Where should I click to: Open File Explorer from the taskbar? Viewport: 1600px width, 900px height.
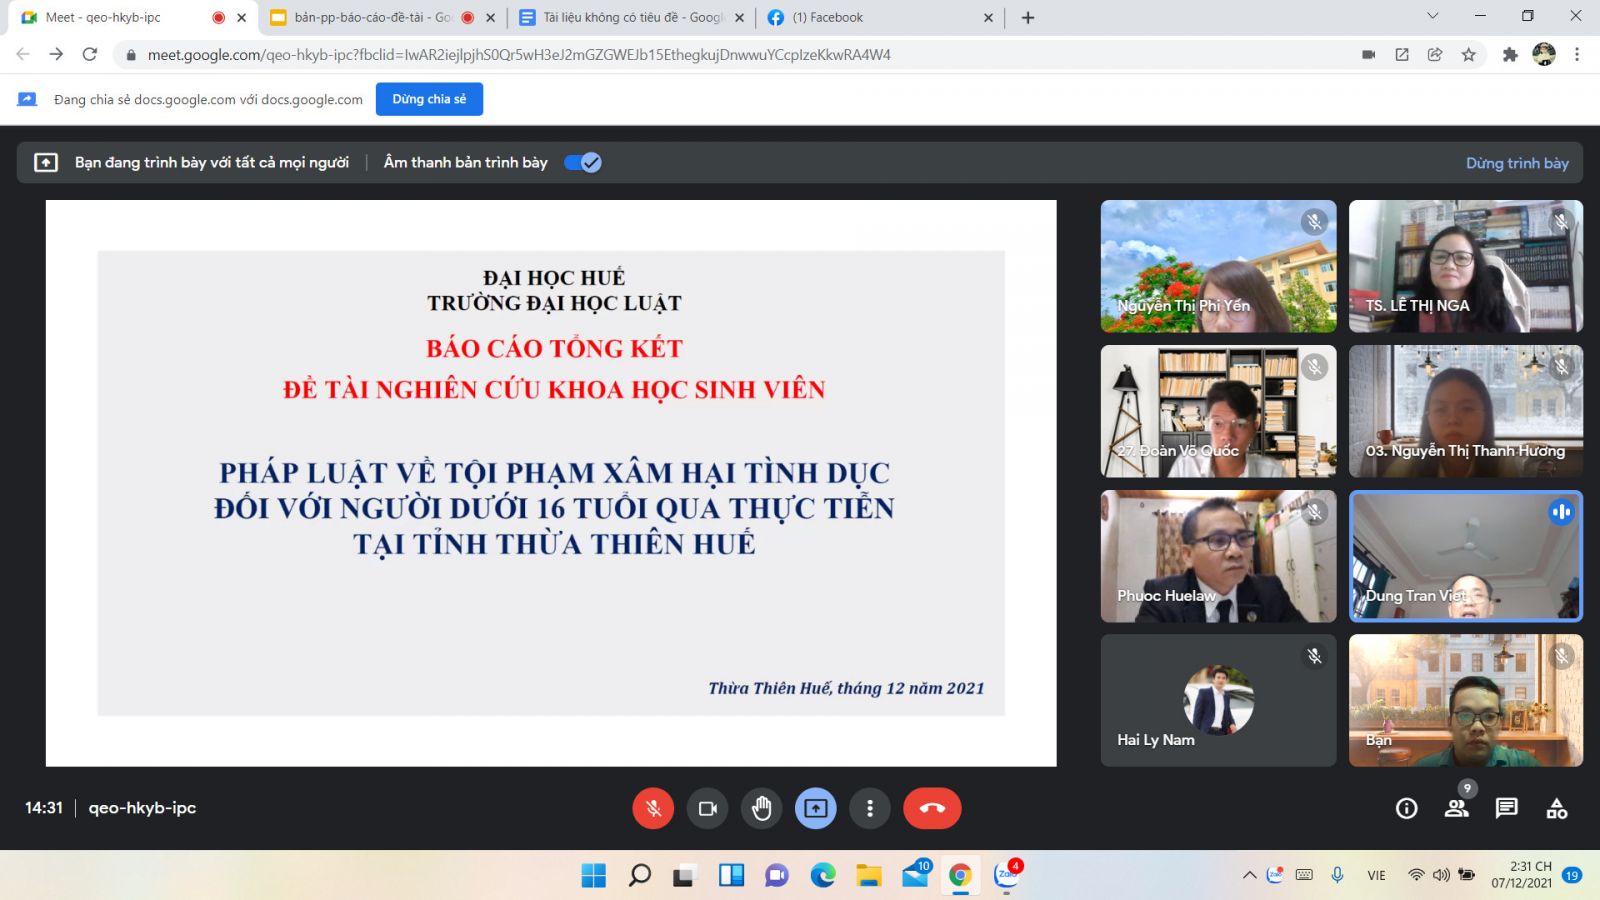coord(868,876)
